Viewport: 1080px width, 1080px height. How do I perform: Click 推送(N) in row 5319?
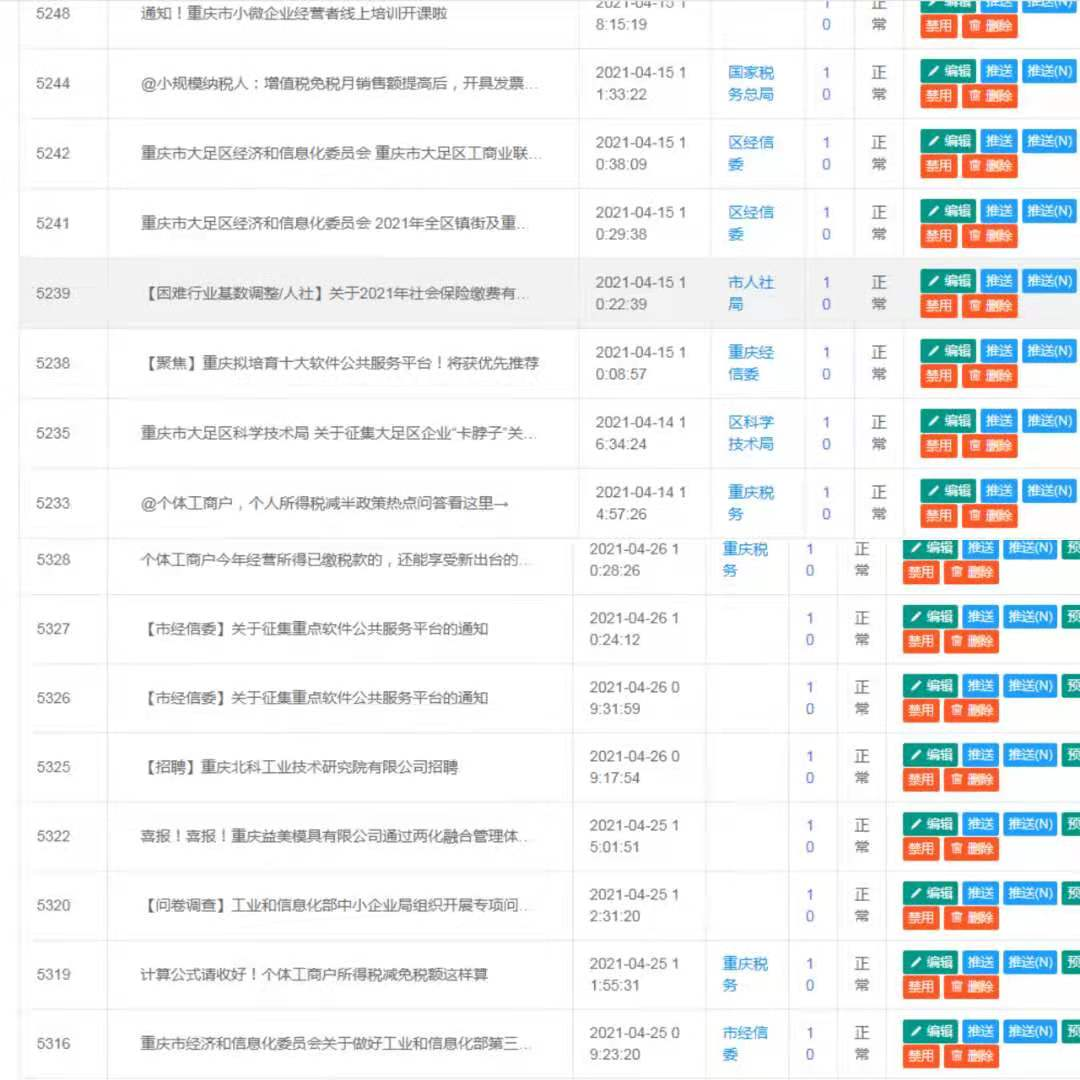1030,962
